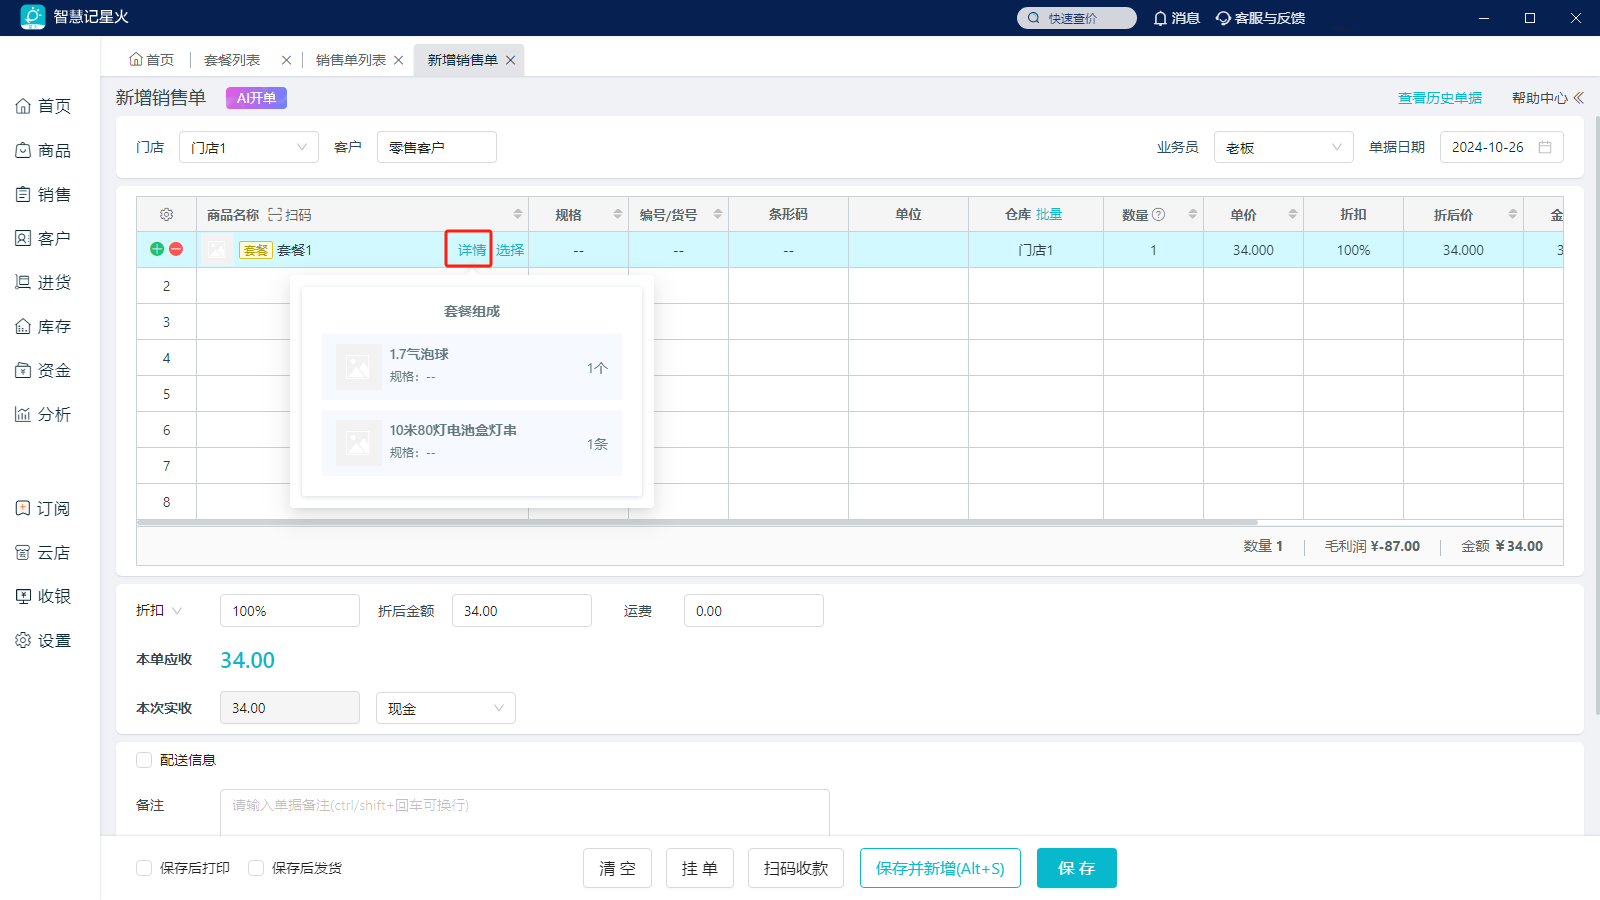
Task: Open 查看历史单据 link
Action: tap(1440, 98)
